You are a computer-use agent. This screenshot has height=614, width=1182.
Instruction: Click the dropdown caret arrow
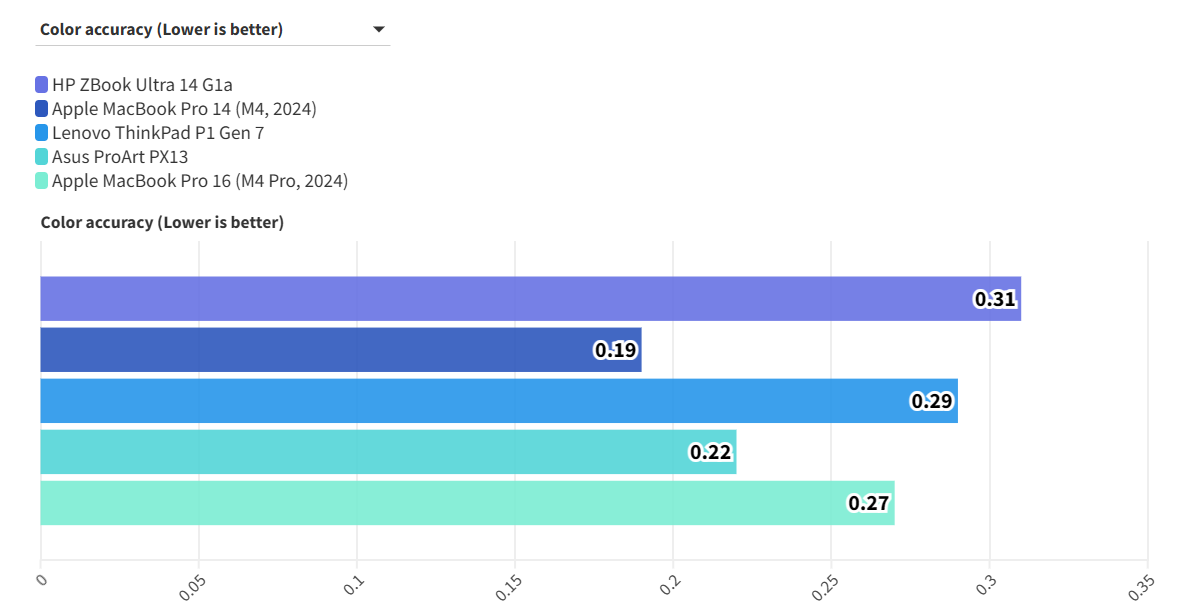click(379, 30)
